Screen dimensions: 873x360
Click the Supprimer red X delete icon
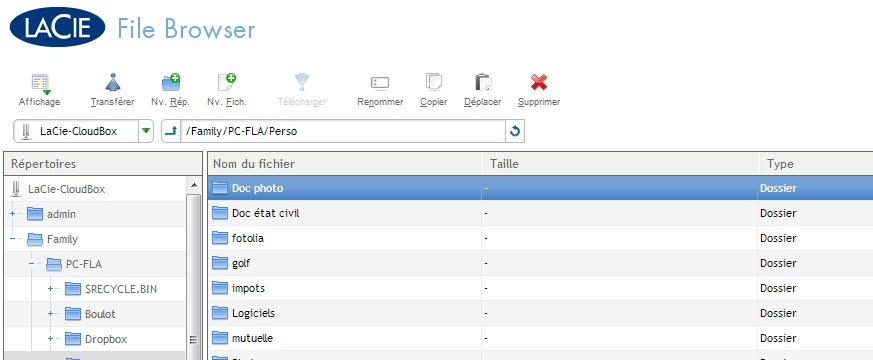[x=539, y=82]
